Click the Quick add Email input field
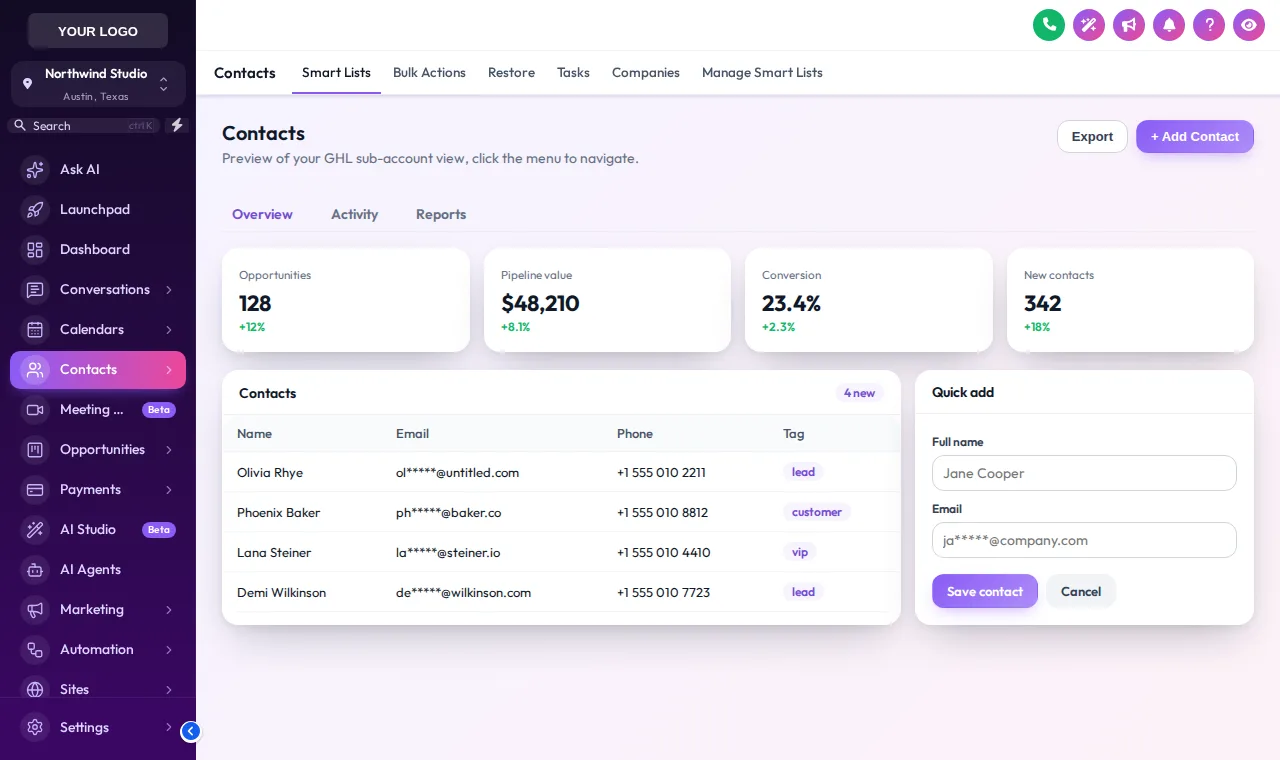Viewport: 1280px width, 760px height. (x=1084, y=540)
